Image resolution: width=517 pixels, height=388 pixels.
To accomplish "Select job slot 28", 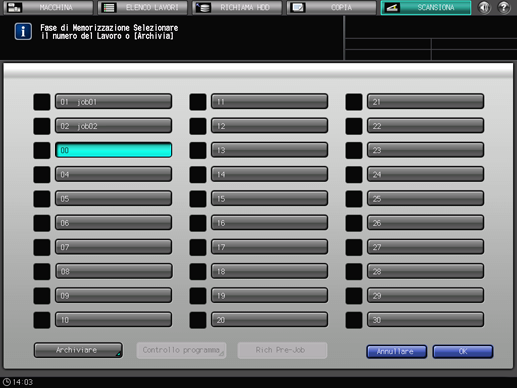I will point(426,271).
